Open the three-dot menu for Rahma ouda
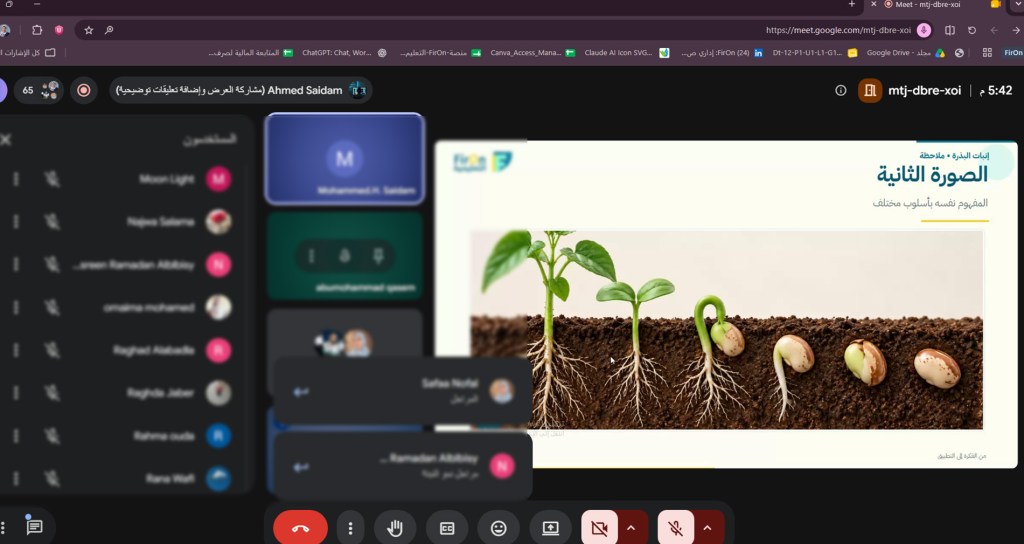The width and height of the screenshot is (1024, 544). coord(16,436)
